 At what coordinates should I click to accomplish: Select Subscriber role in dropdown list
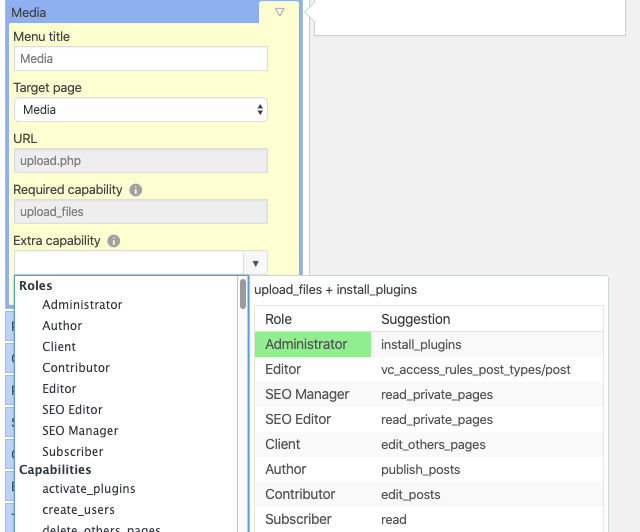click(73, 452)
